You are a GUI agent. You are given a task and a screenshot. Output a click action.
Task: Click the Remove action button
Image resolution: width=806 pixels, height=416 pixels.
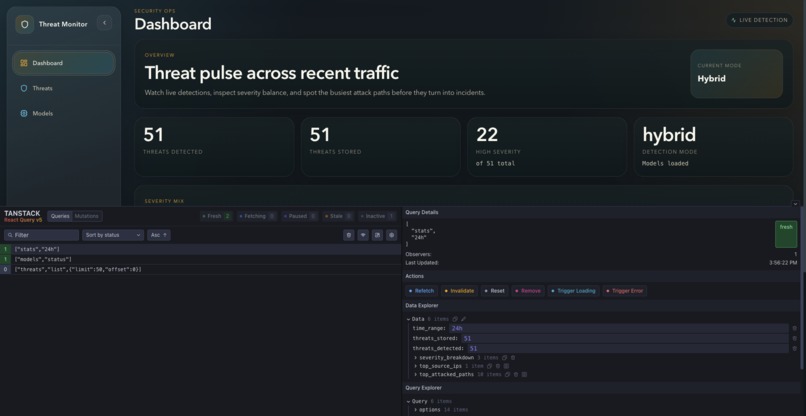pos(528,291)
